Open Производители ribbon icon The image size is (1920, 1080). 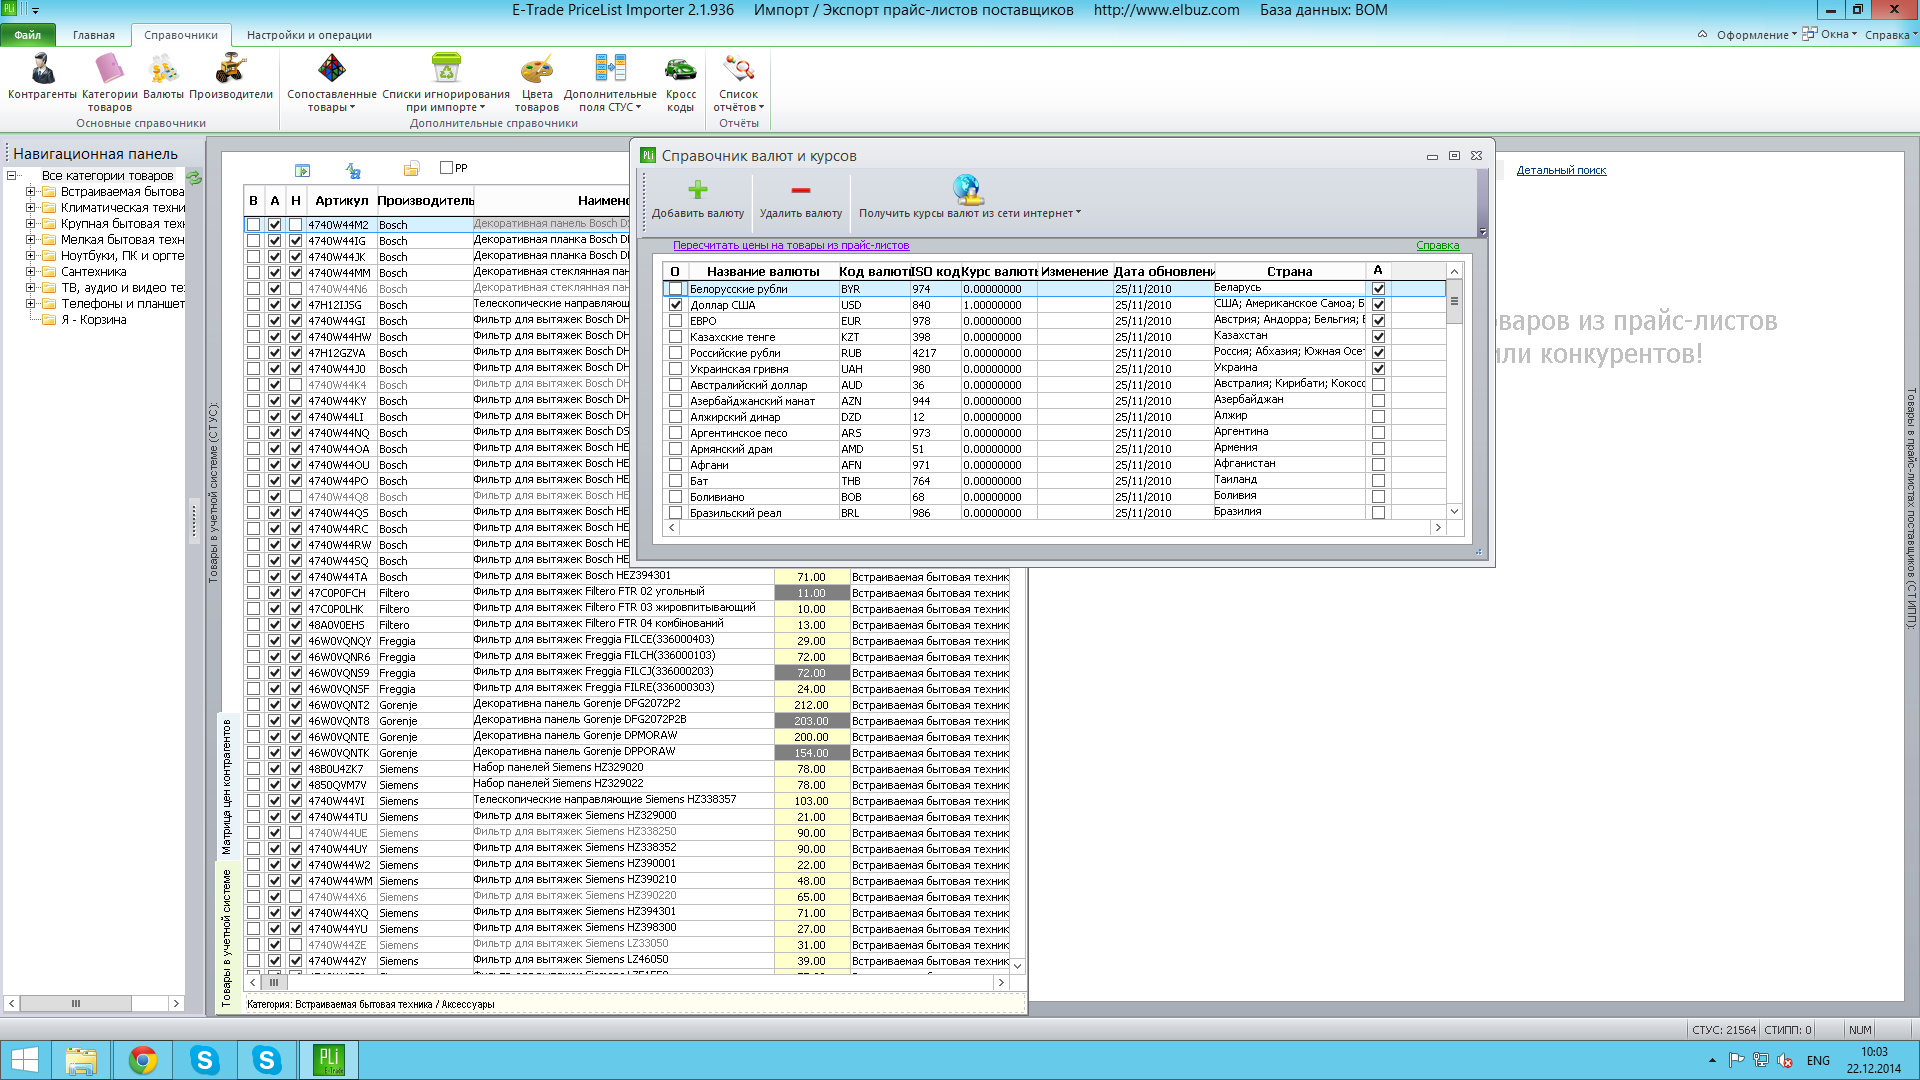point(231,76)
